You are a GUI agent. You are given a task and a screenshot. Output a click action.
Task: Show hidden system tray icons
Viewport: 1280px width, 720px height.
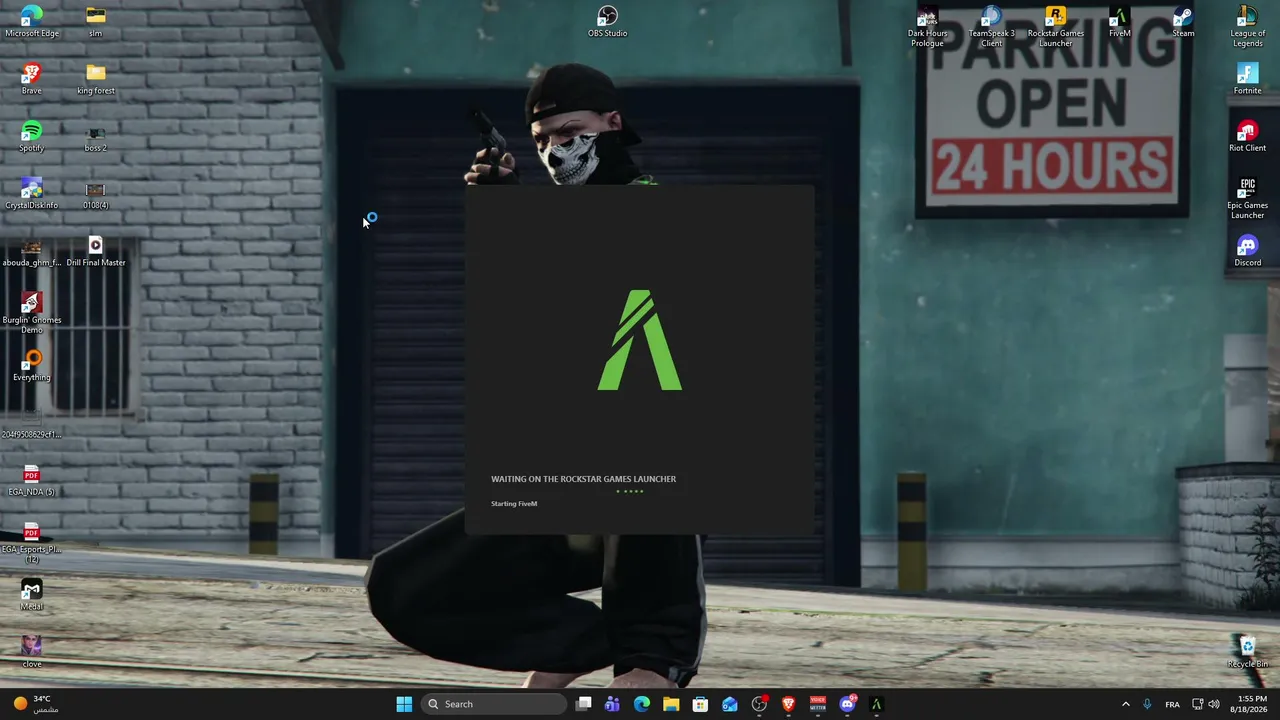point(1125,704)
